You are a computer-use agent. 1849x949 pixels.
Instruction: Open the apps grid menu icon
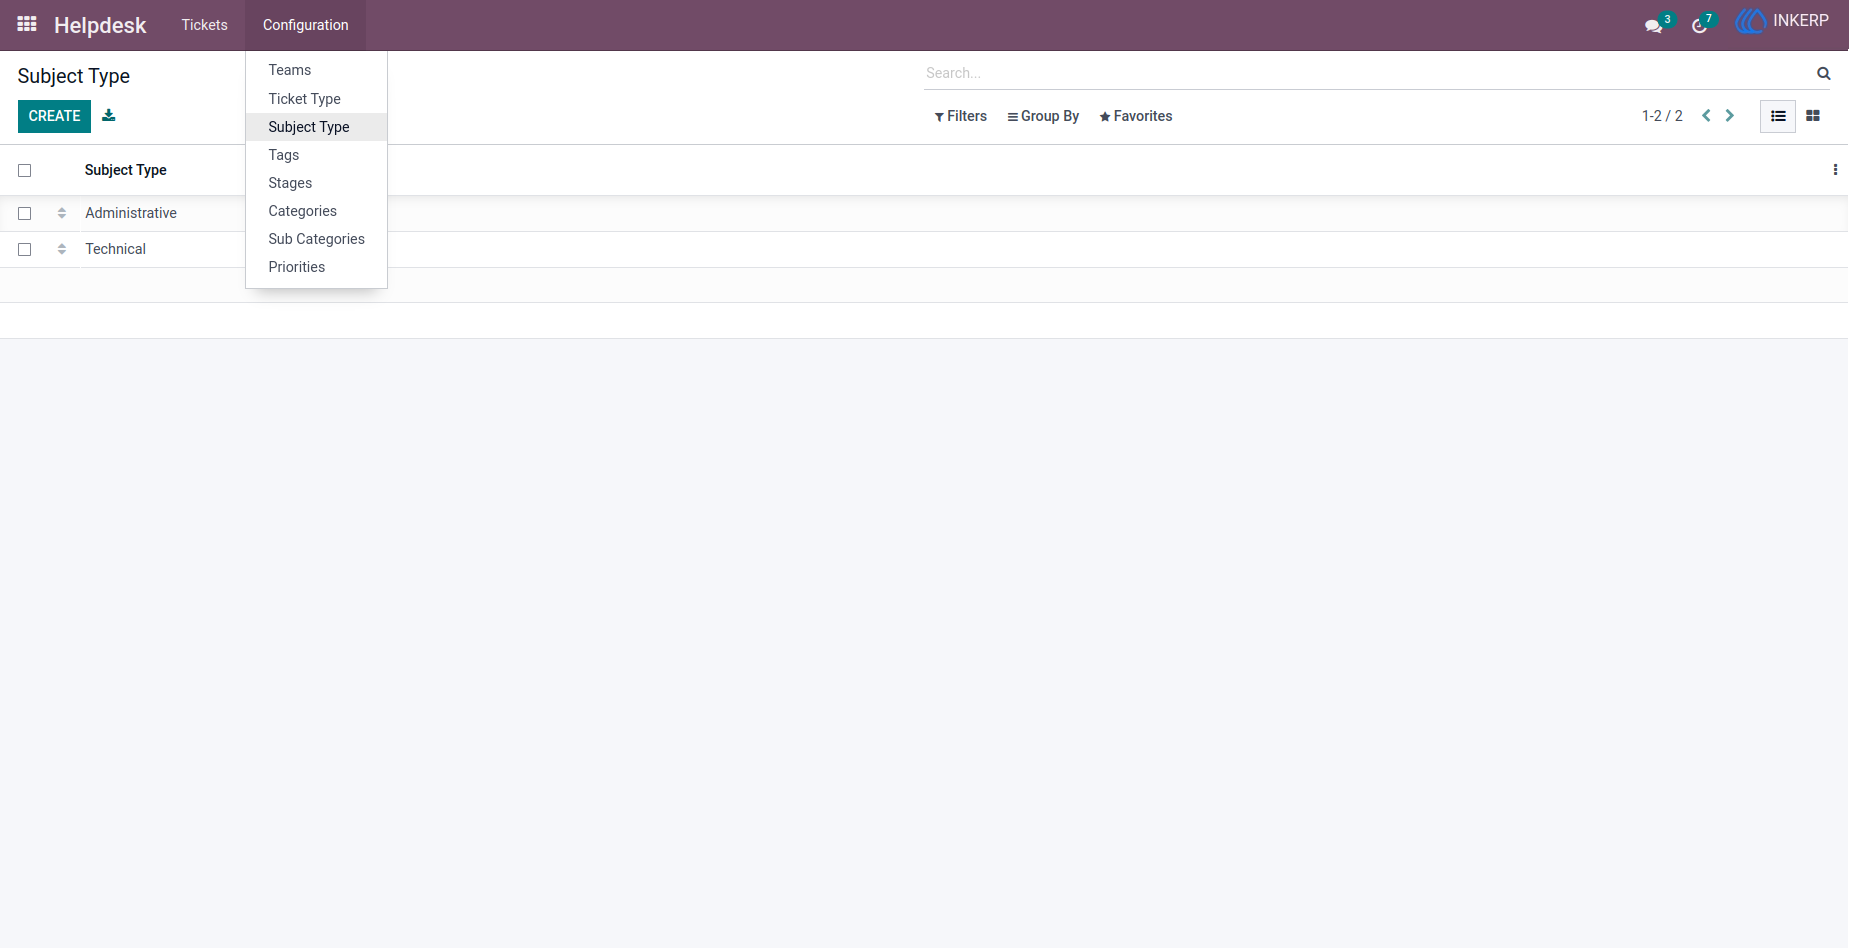click(27, 24)
